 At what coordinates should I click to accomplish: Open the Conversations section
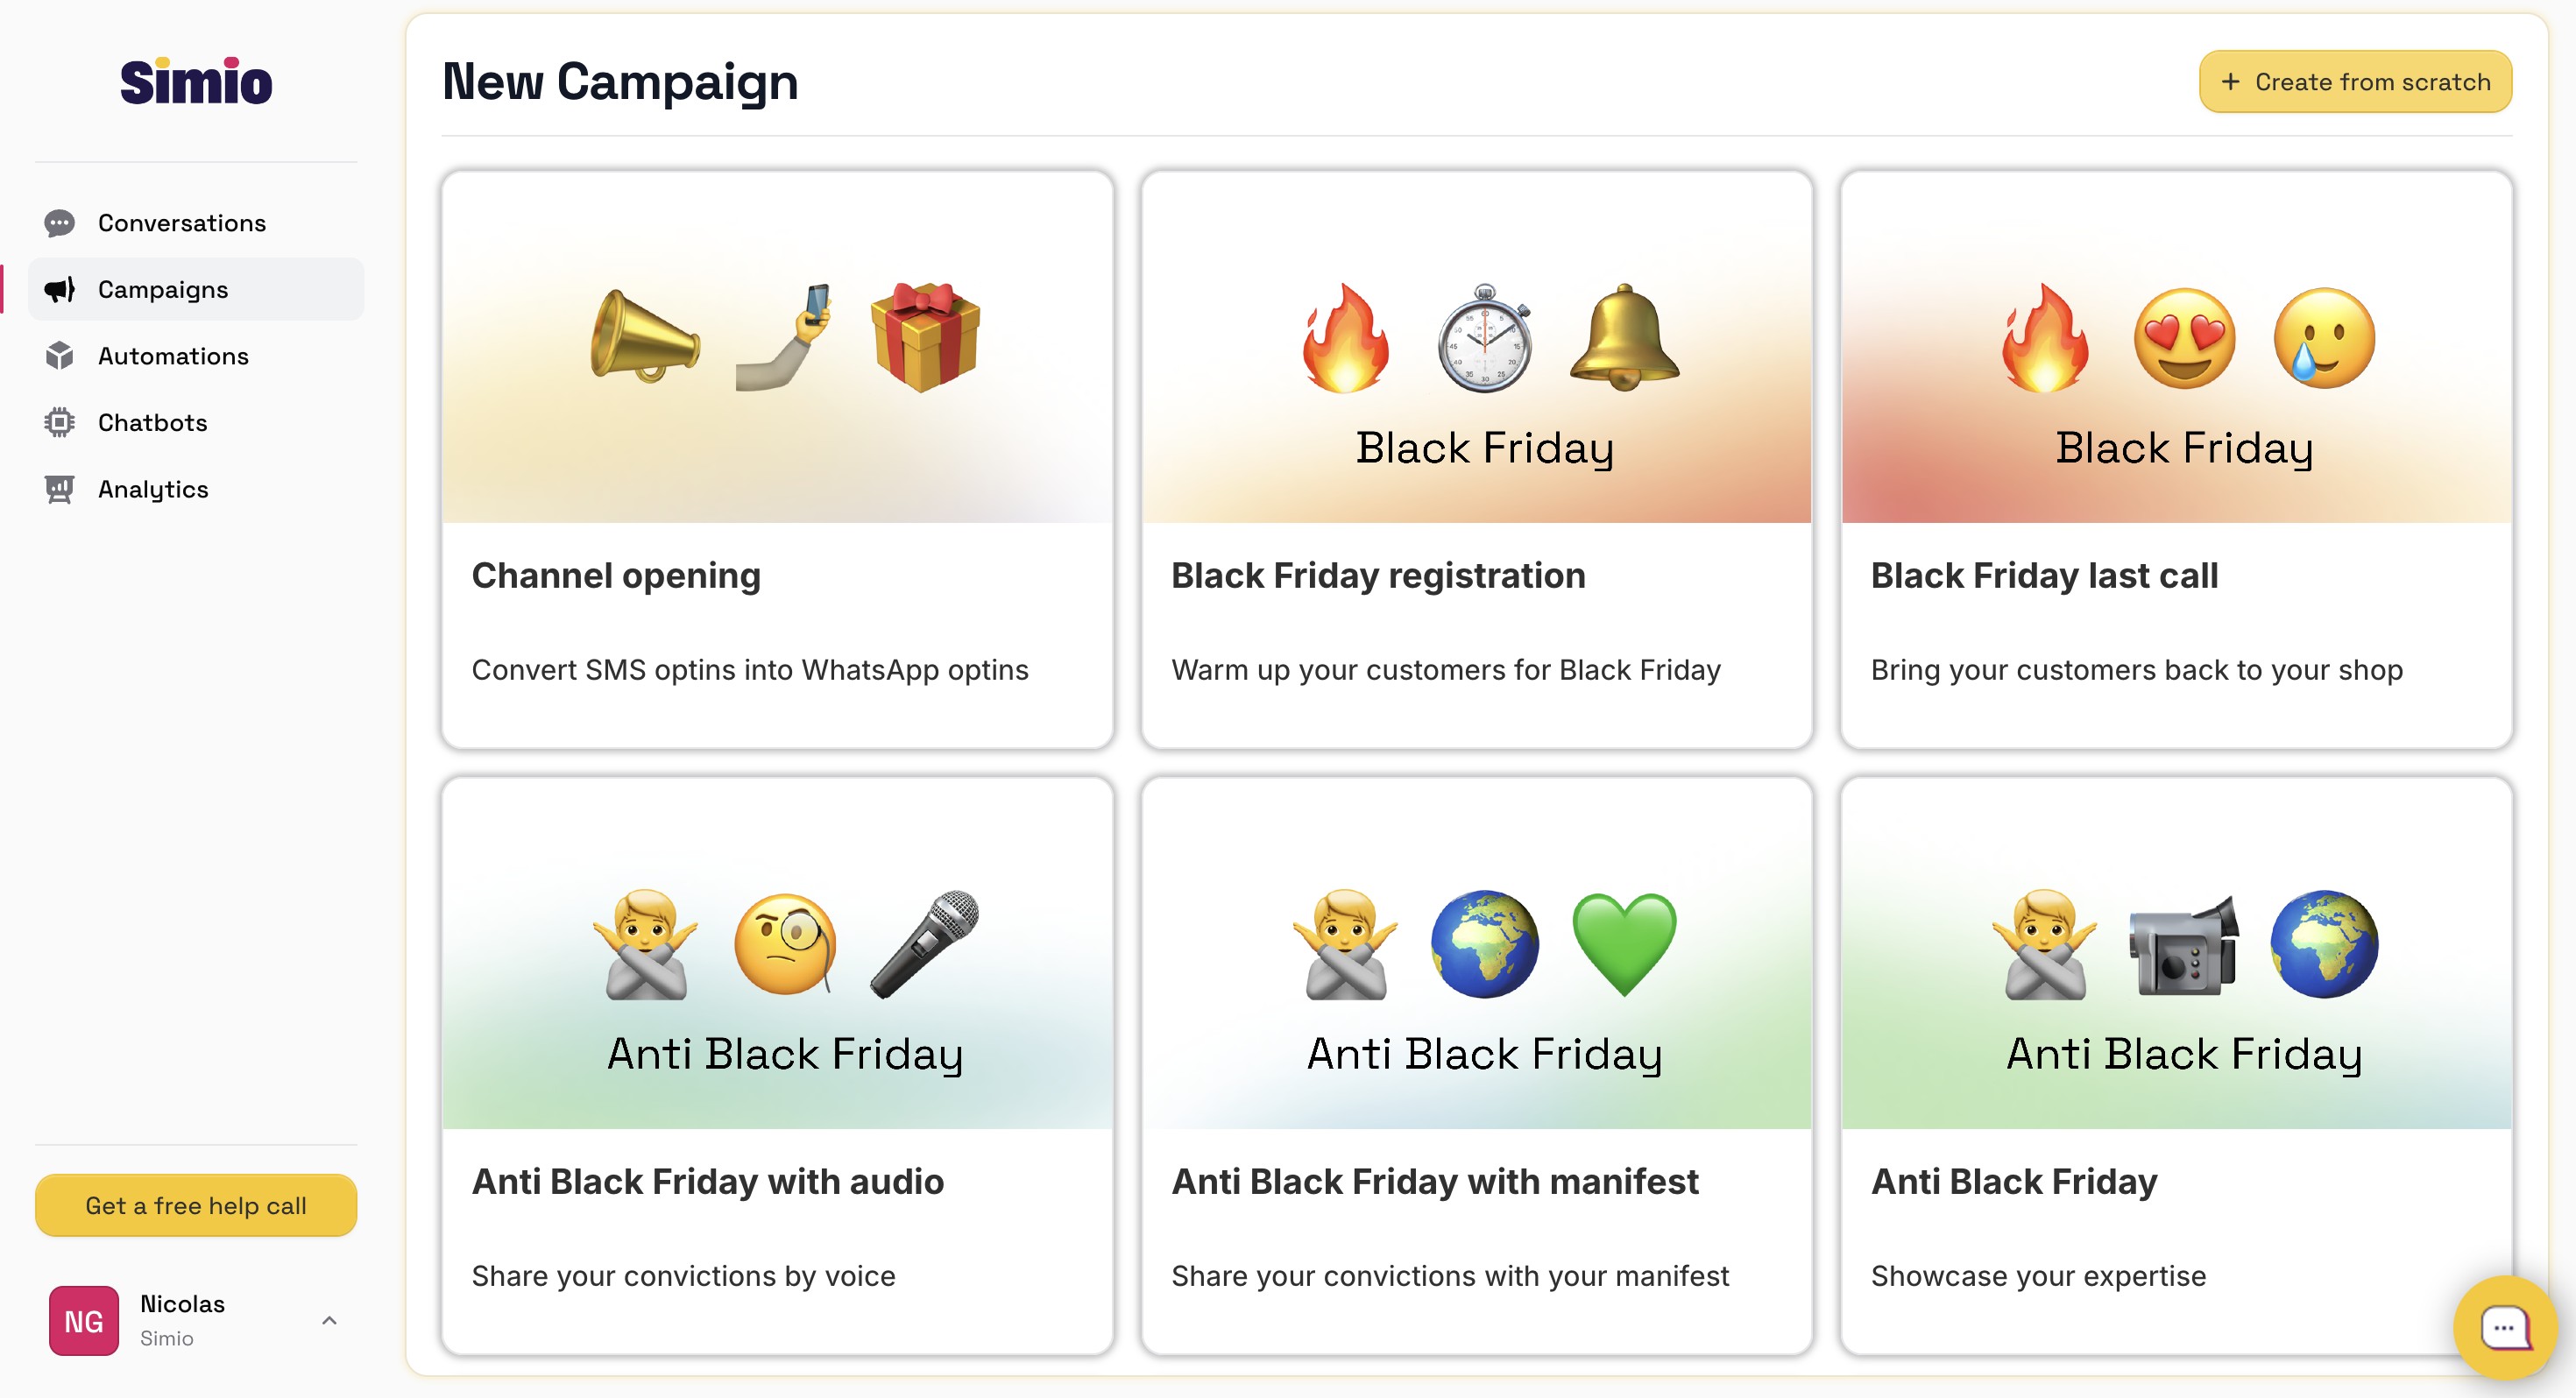pyautogui.click(x=182, y=223)
